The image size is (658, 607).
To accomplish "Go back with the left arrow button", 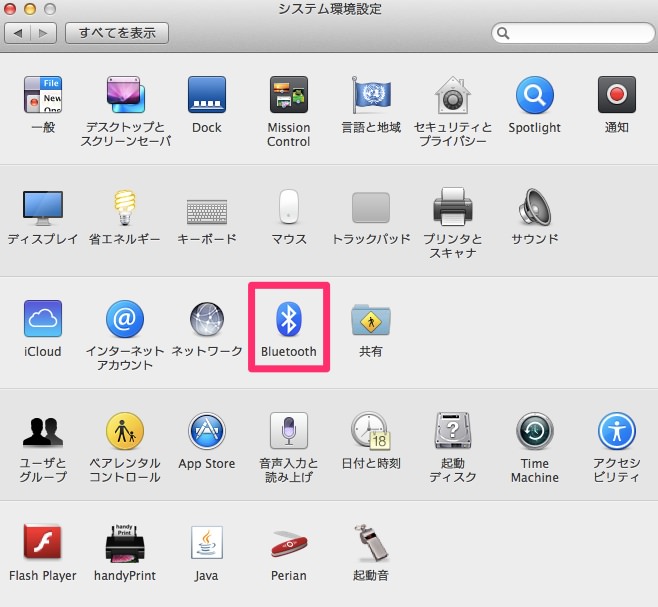I will (18, 33).
